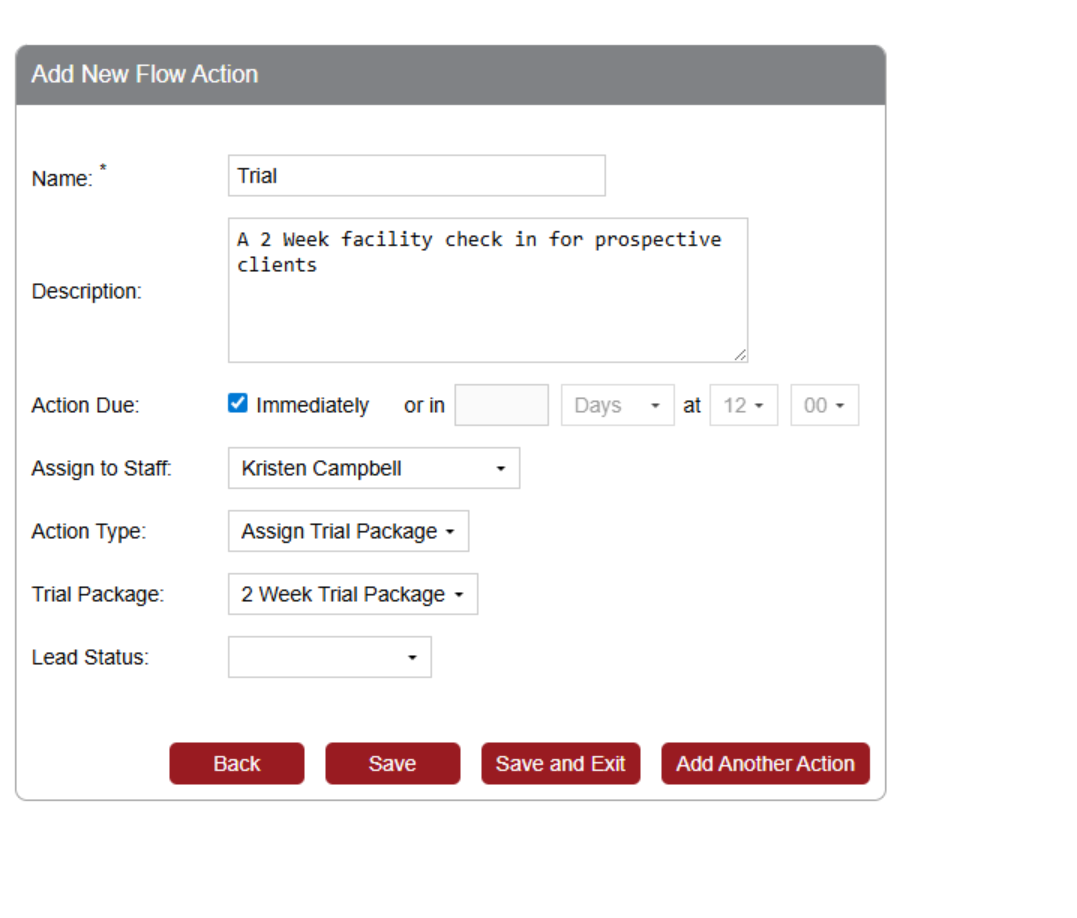Click the 'Lead Status:' label

point(90,657)
